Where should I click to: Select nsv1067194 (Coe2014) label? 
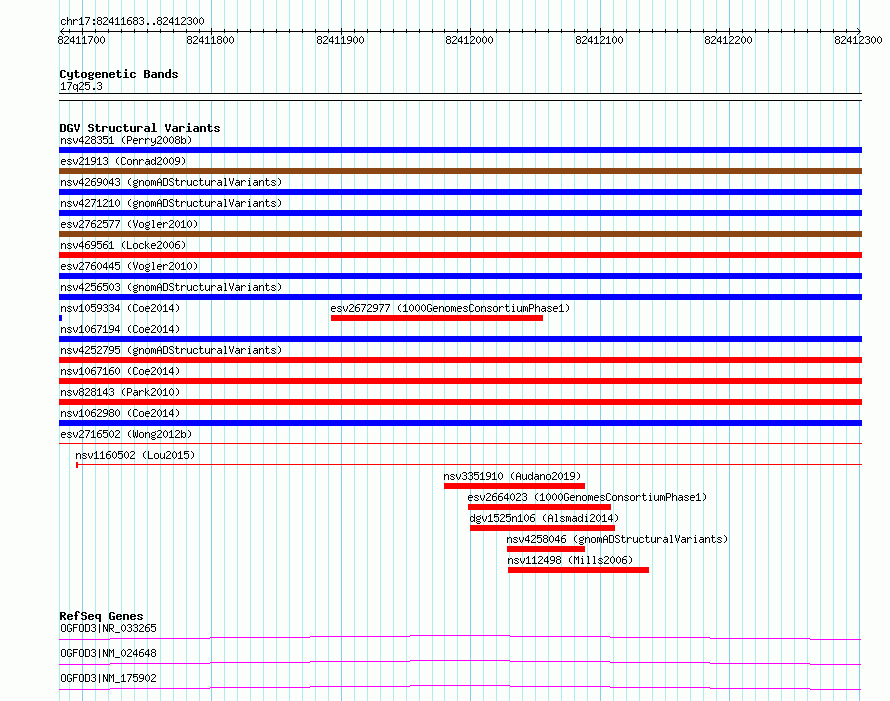click(120, 329)
